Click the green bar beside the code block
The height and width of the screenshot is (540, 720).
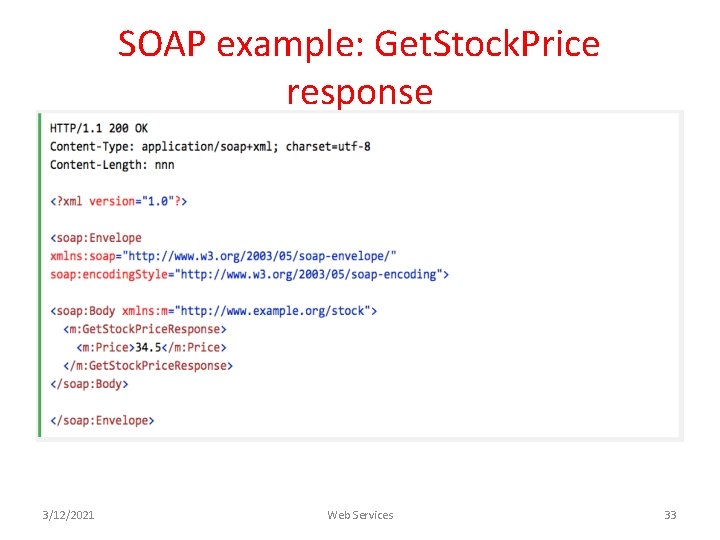39,275
